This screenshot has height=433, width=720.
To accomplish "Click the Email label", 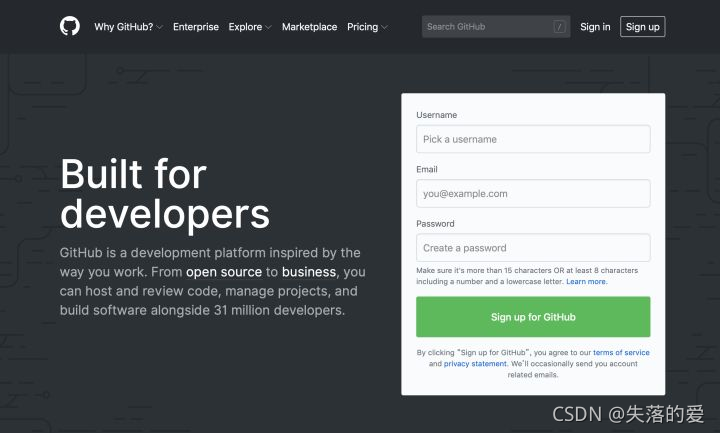I will click(427, 169).
